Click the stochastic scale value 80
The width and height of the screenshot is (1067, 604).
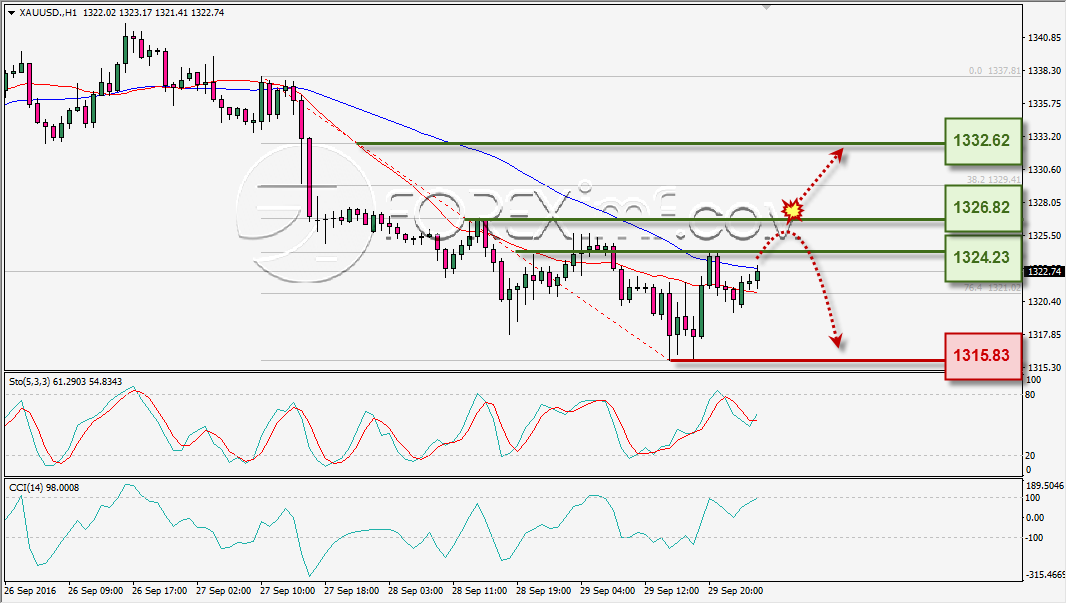[1031, 395]
